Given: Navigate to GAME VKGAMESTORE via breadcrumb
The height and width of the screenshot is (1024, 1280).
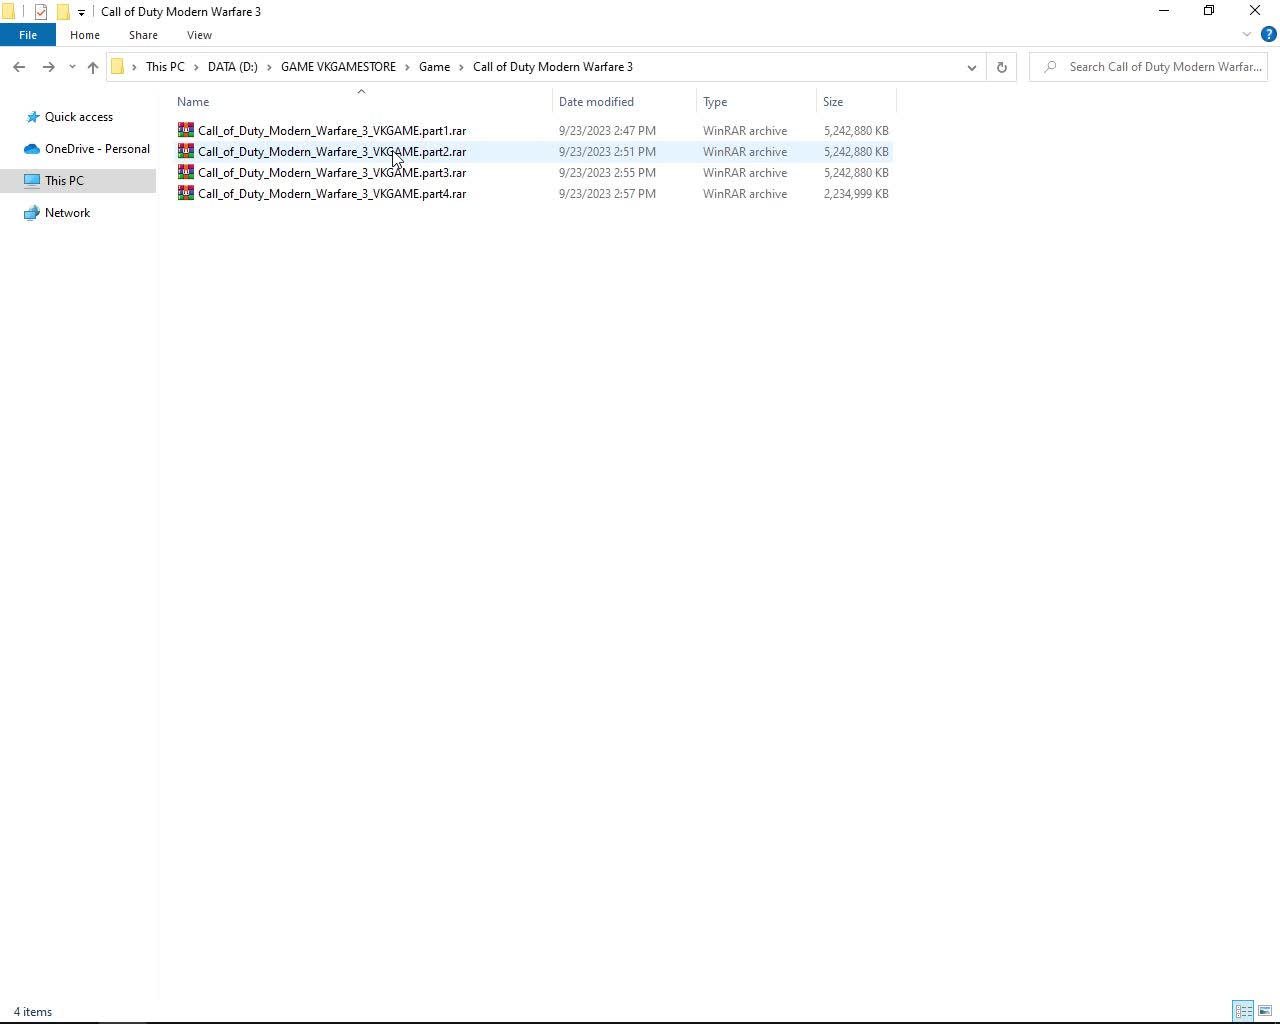Looking at the screenshot, I should 338,66.
